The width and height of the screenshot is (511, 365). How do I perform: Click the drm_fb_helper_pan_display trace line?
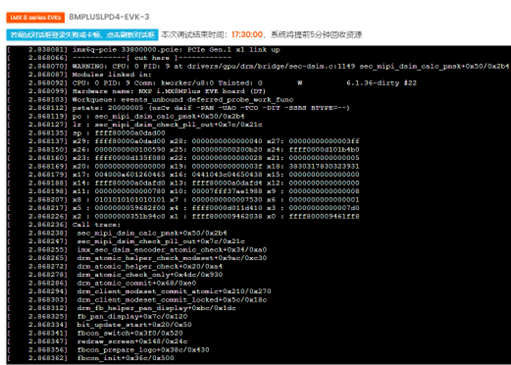coord(122,308)
